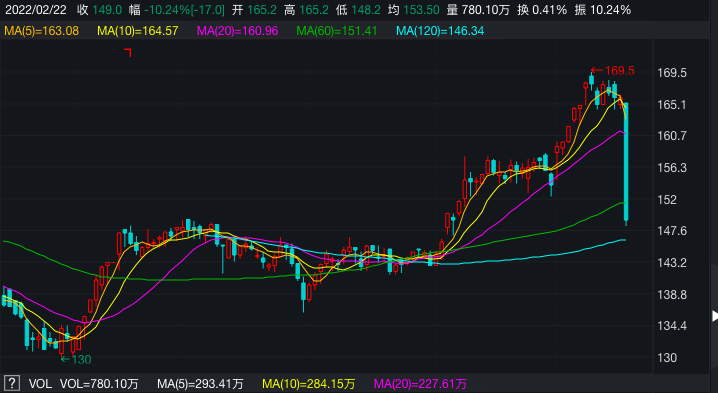The height and width of the screenshot is (393, 718).
Task: Click the VOL=780.10万 volume readout
Action: pos(99,383)
